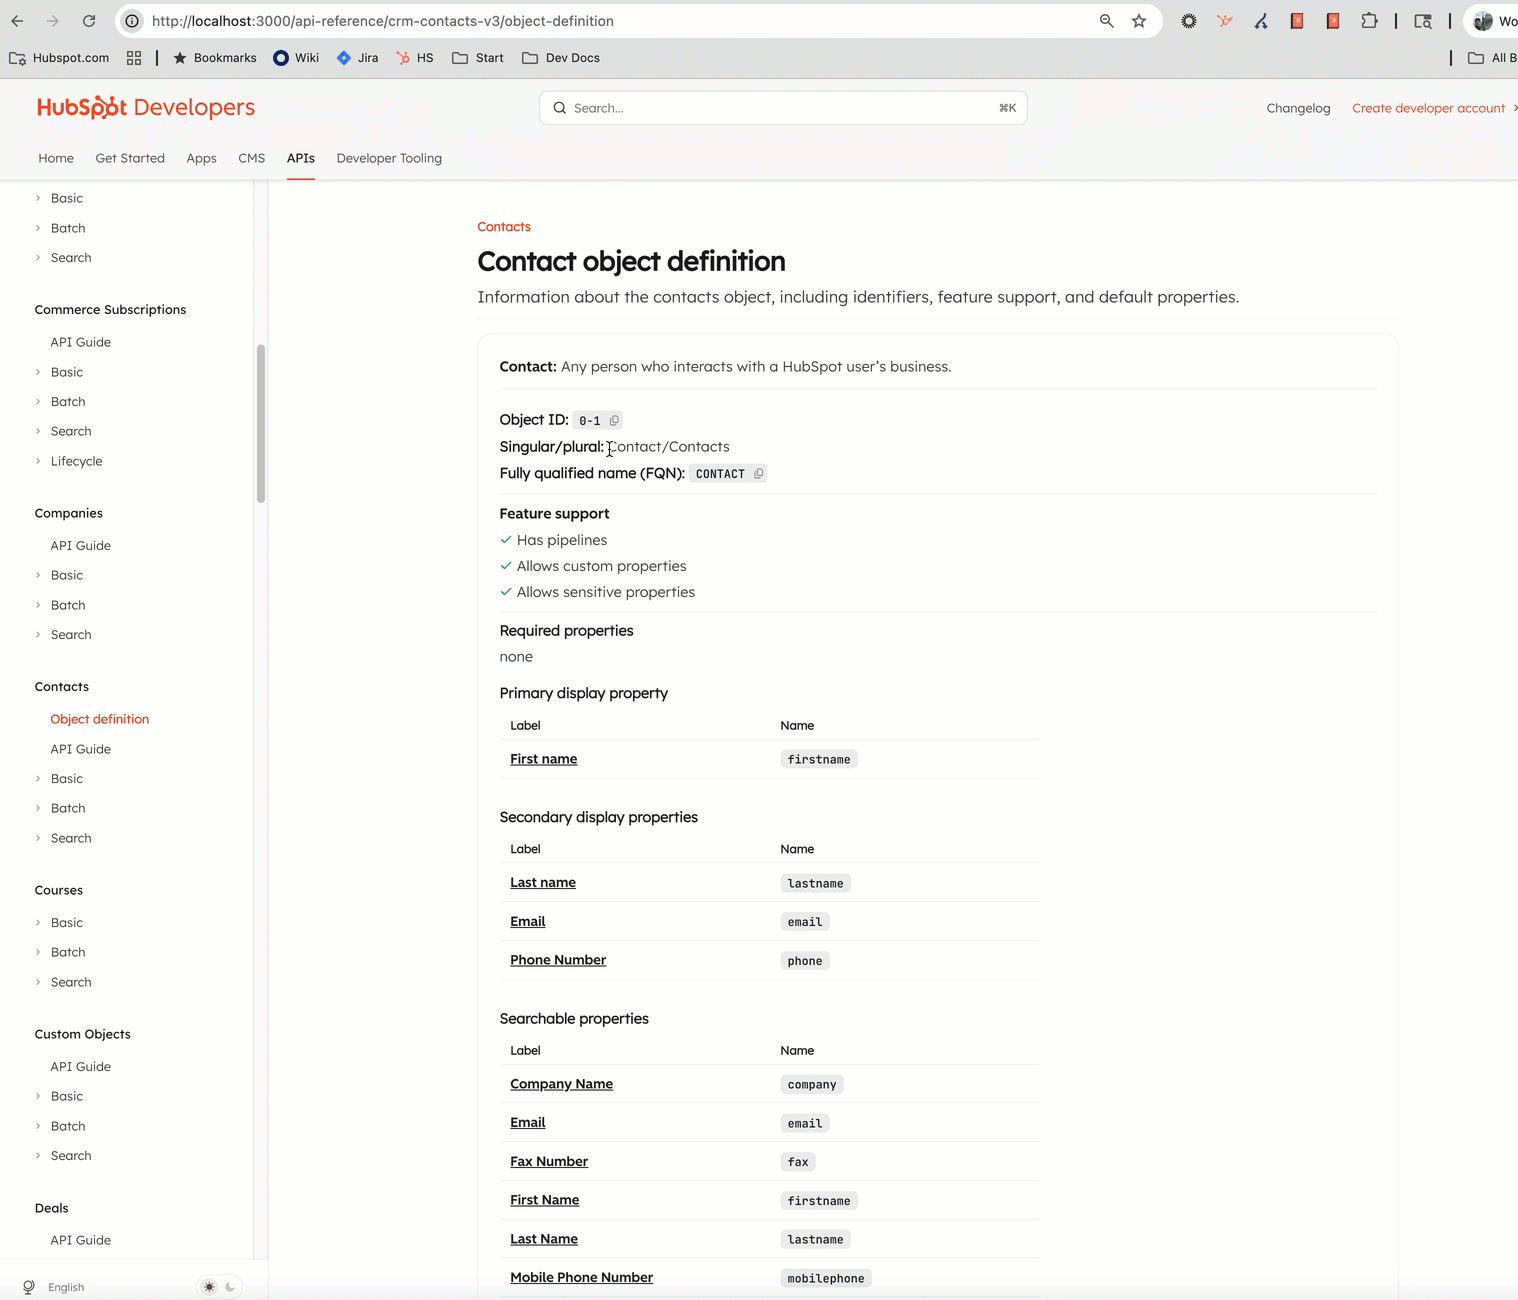Screen dimensions: 1518x1300
Task: Expand the Batch section under Contacts
Action: tap(67, 807)
